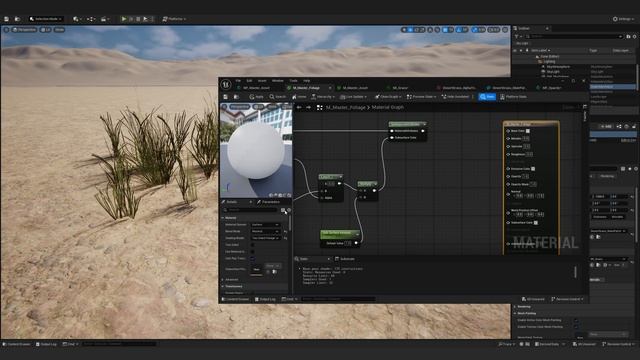This screenshot has width=640, height=360.
Task: Open the Live Update dropdown
Action: pos(353,97)
